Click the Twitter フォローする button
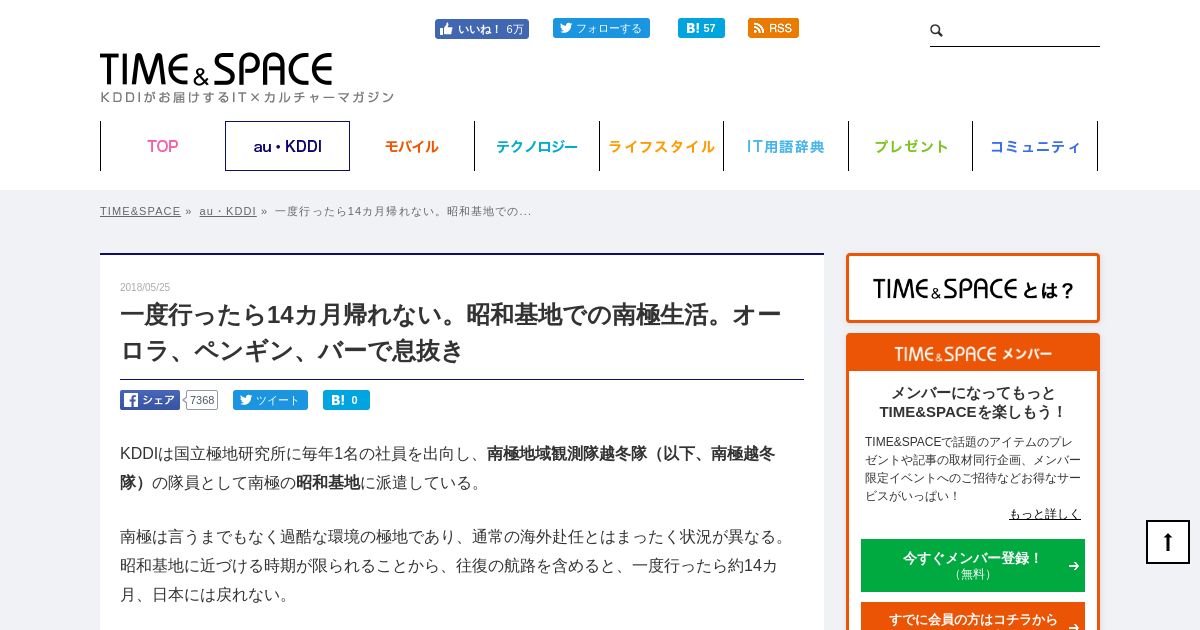This screenshot has width=1200, height=630. 601,28
